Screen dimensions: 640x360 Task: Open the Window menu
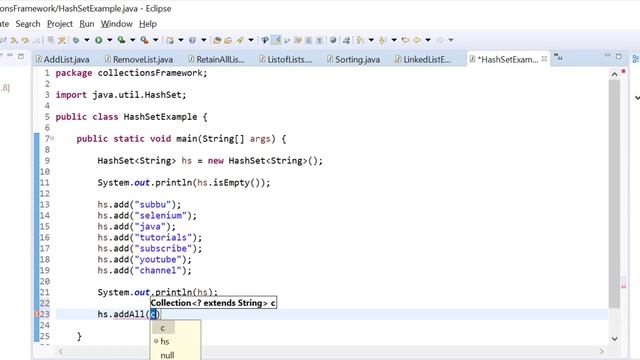point(117,24)
